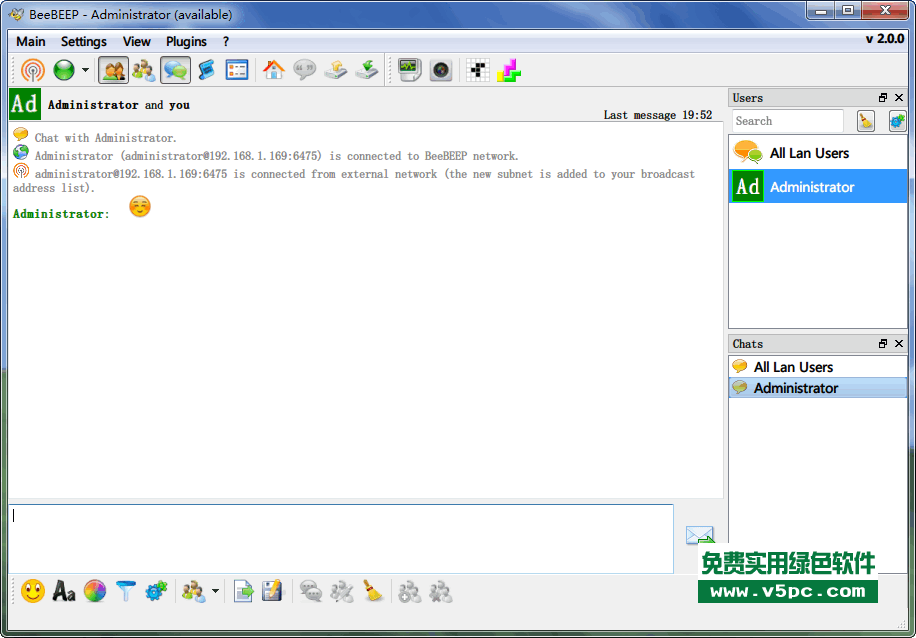Viewport: 916px width, 638px height.
Task: Click the green "Administrator:" sender name
Action: pyautogui.click(x=61, y=214)
